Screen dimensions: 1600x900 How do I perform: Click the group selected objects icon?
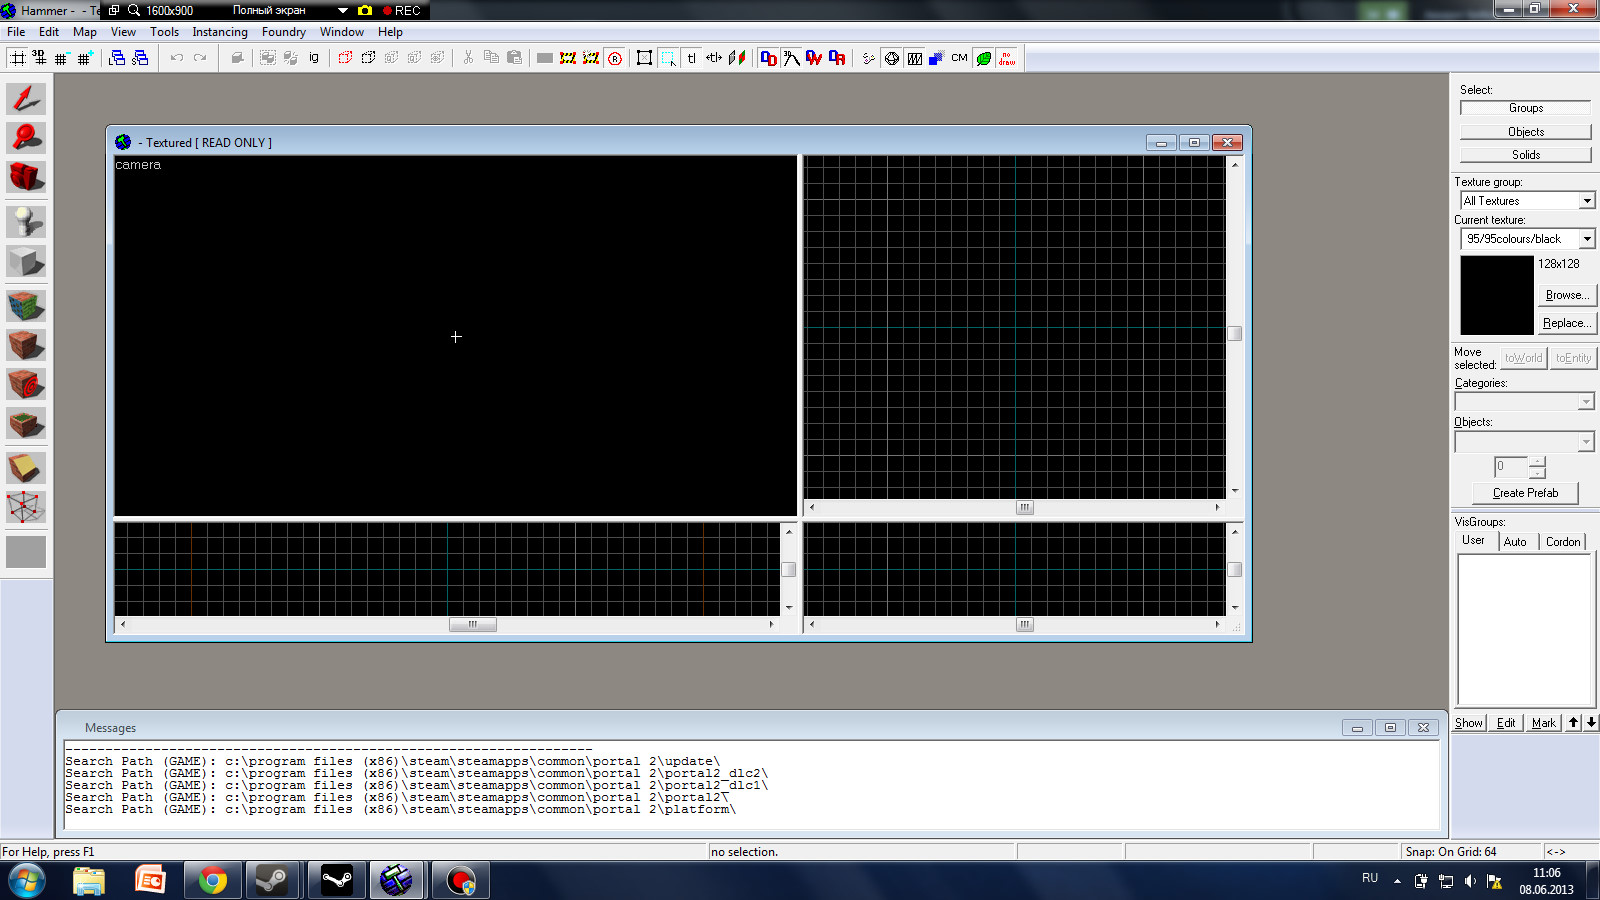coord(268,58)
